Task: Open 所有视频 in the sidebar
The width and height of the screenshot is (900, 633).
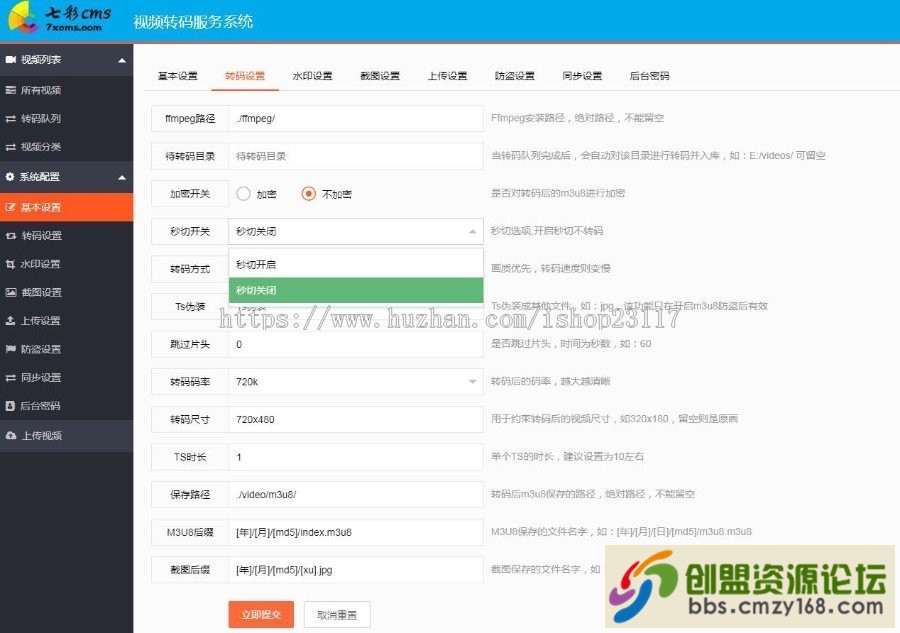Action: pos(67,90)
